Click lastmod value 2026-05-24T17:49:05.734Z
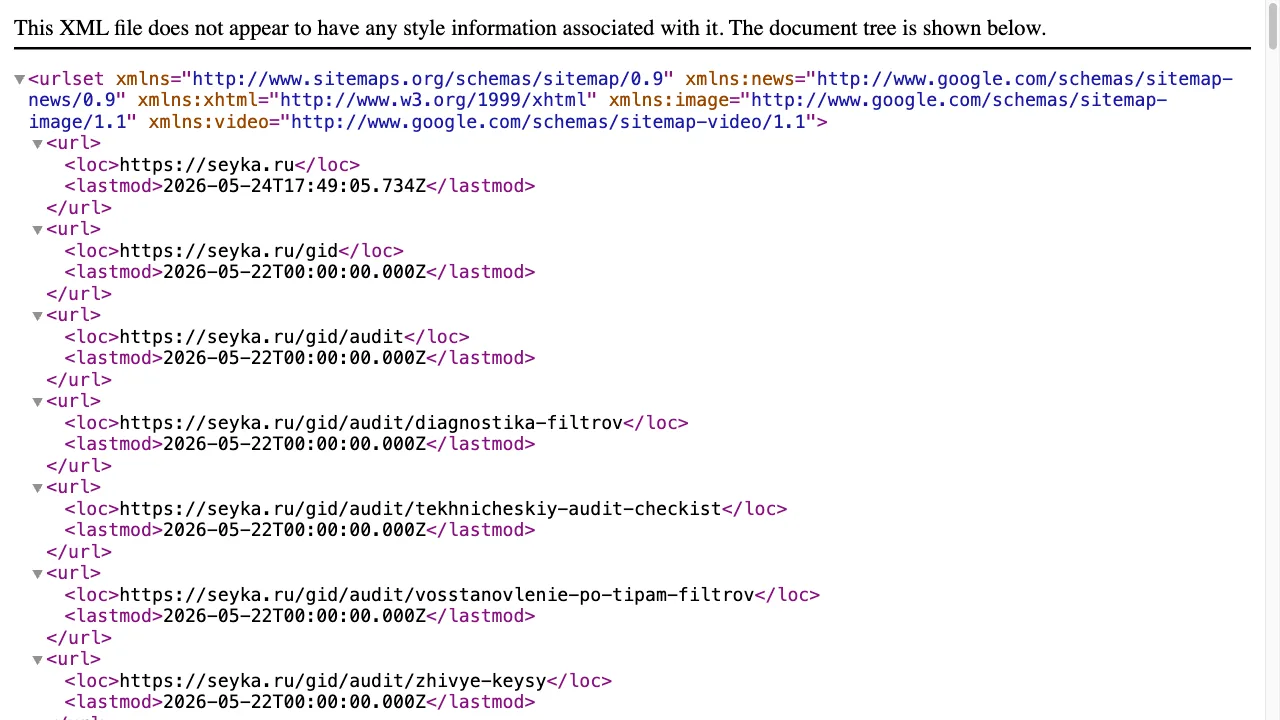 tap(295, 186)
